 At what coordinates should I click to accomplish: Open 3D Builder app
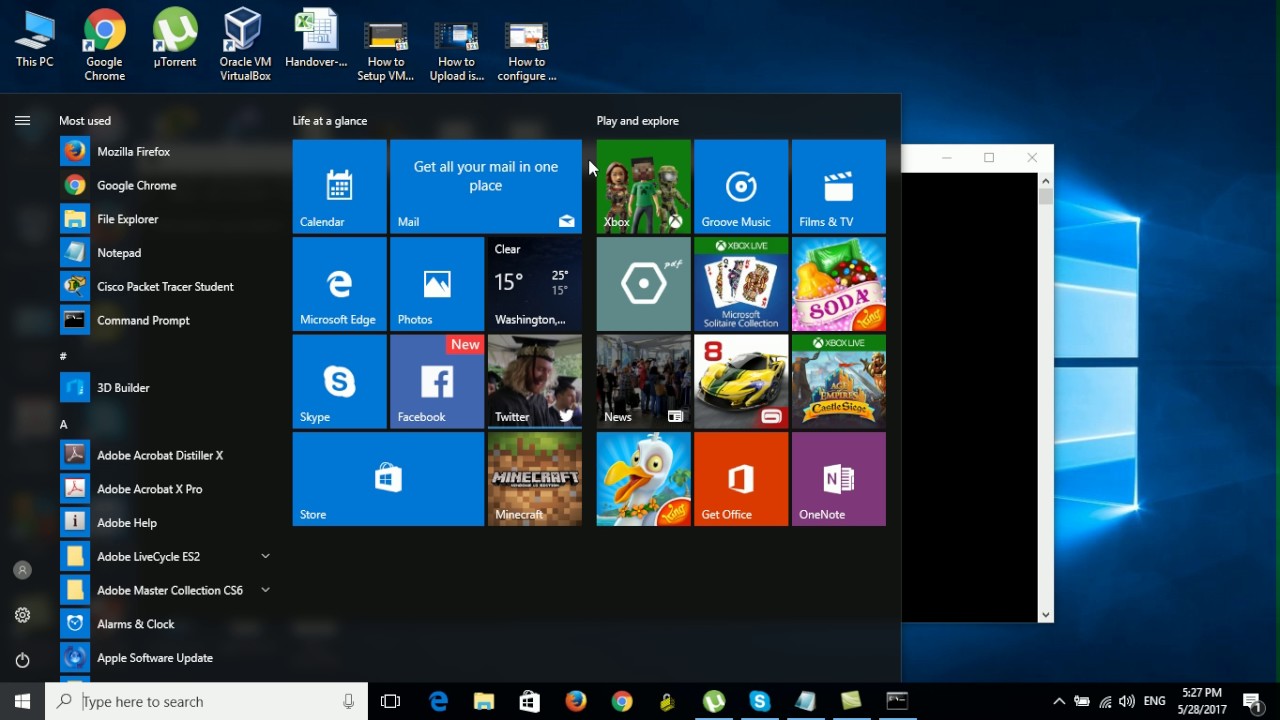(x=166, y=388)
